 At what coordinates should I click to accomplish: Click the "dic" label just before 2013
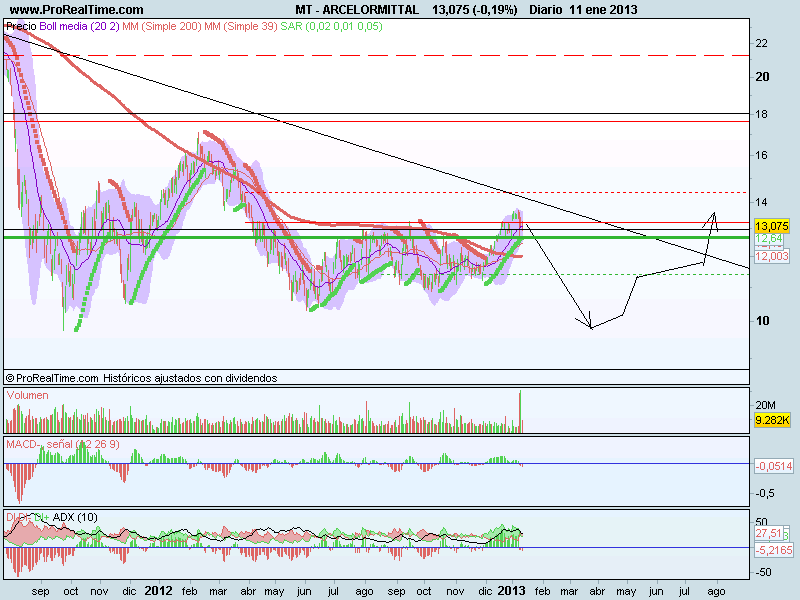485,591
